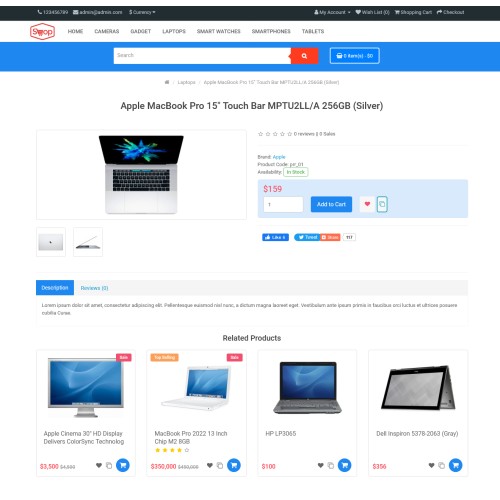
Task: Click the Wish List link in header
Action: click(x=372, y=12)
